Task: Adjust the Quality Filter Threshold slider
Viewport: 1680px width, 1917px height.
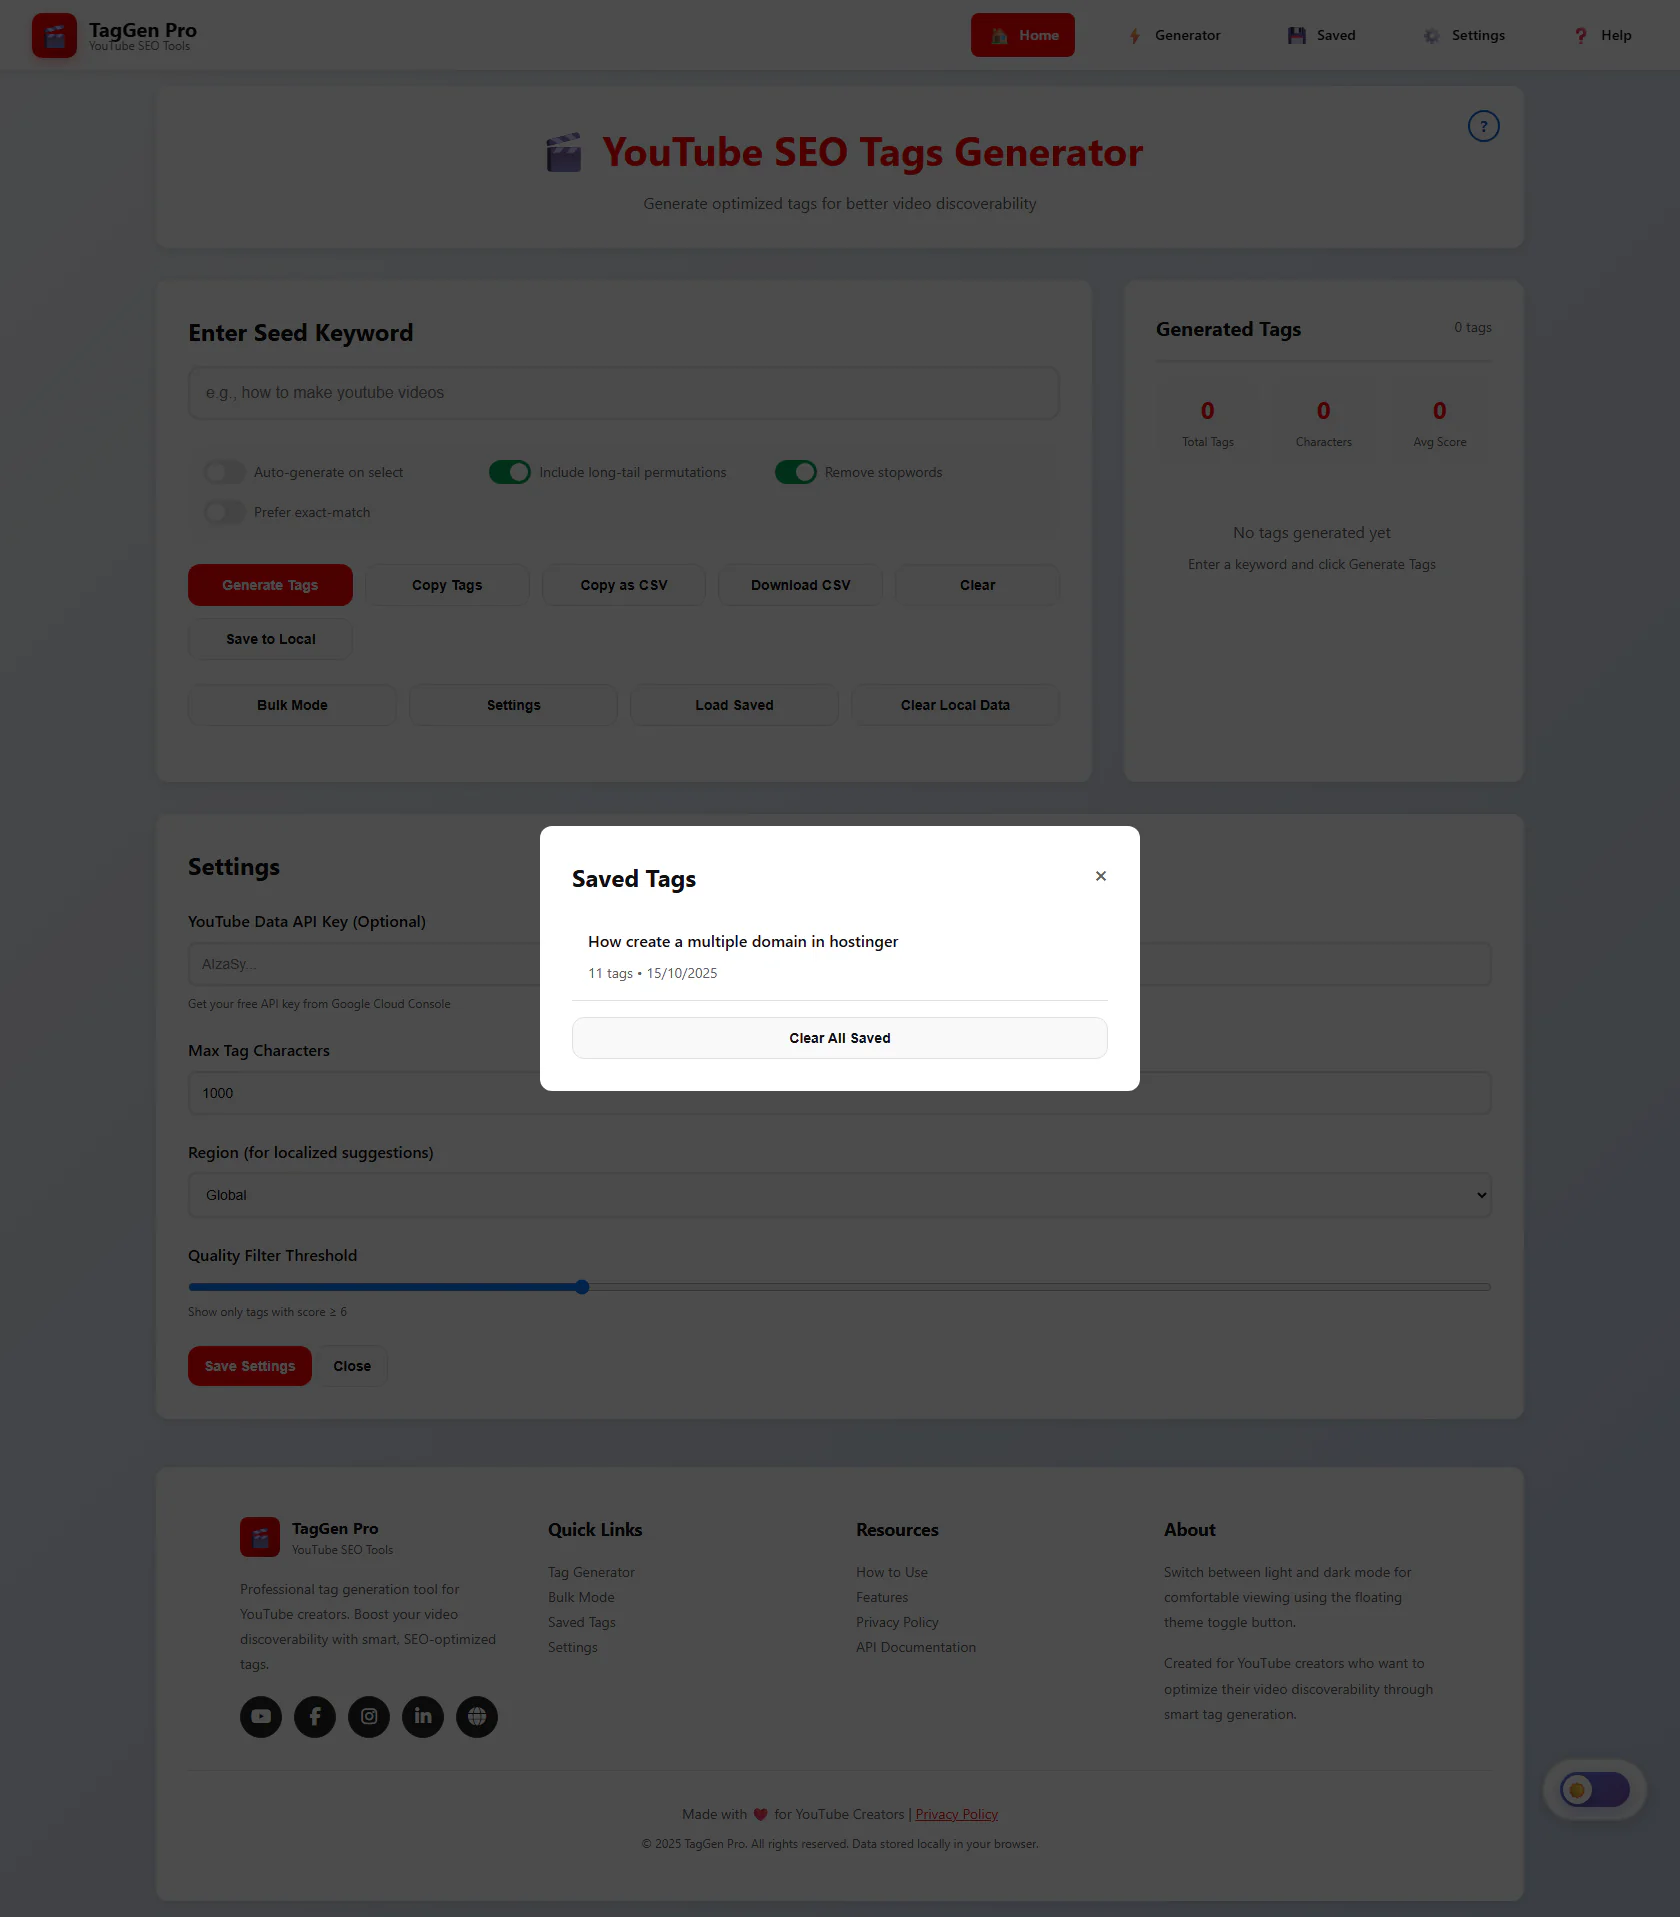Action: click(582, 1287)
